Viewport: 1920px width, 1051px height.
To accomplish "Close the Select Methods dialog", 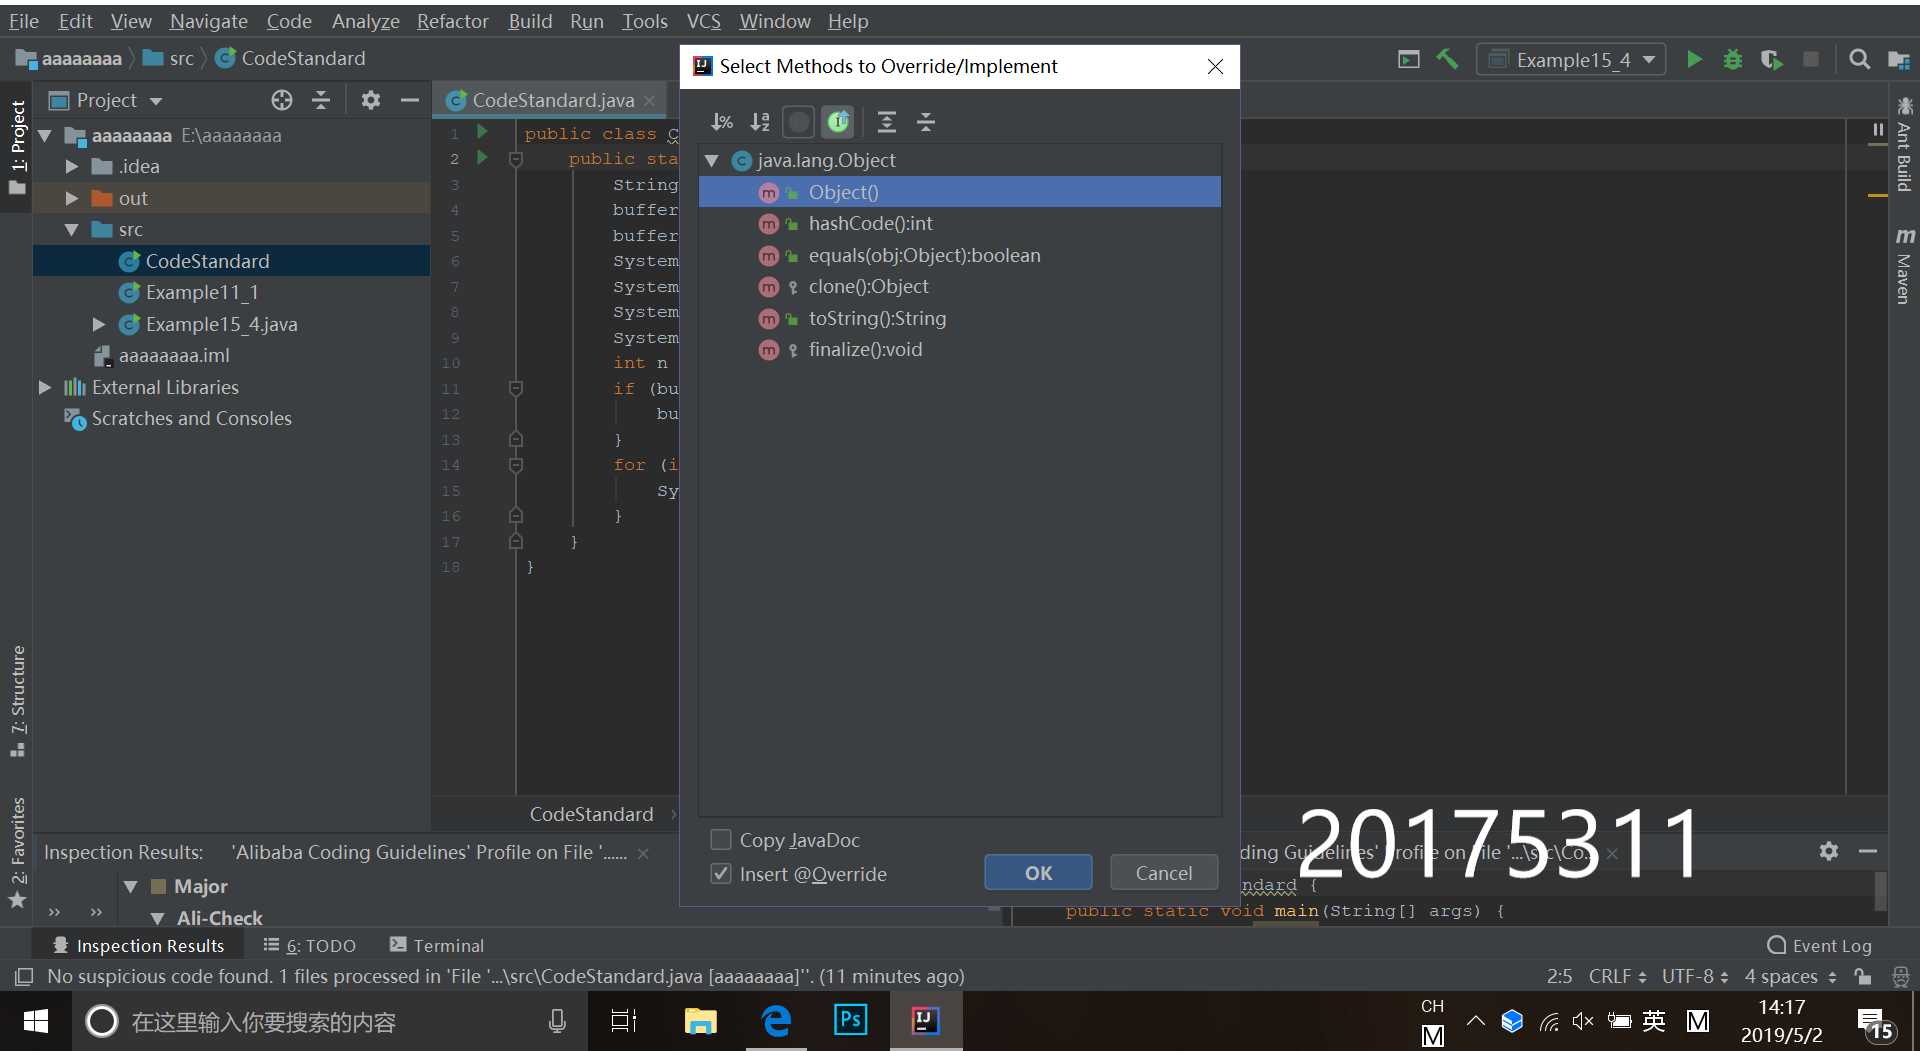I will (x=1215, y=66).
